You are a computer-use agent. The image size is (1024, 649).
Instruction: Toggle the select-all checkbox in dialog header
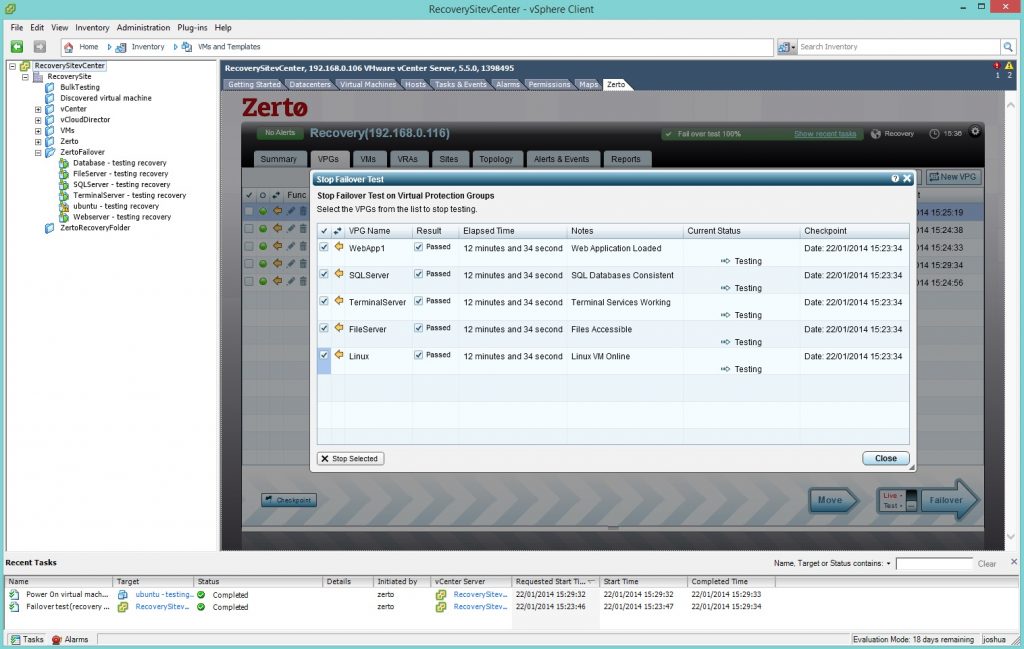324,231
